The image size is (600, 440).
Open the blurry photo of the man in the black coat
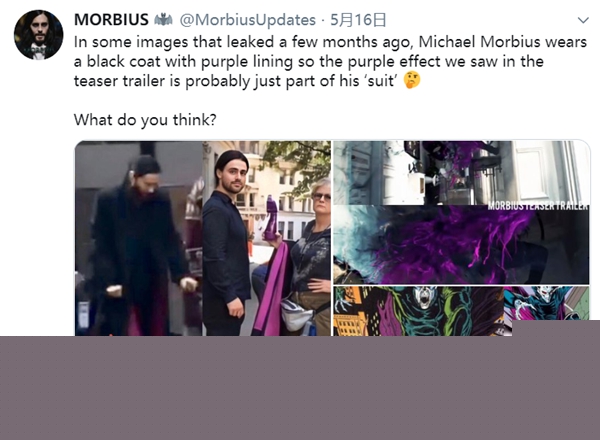[x=138, y=238]
